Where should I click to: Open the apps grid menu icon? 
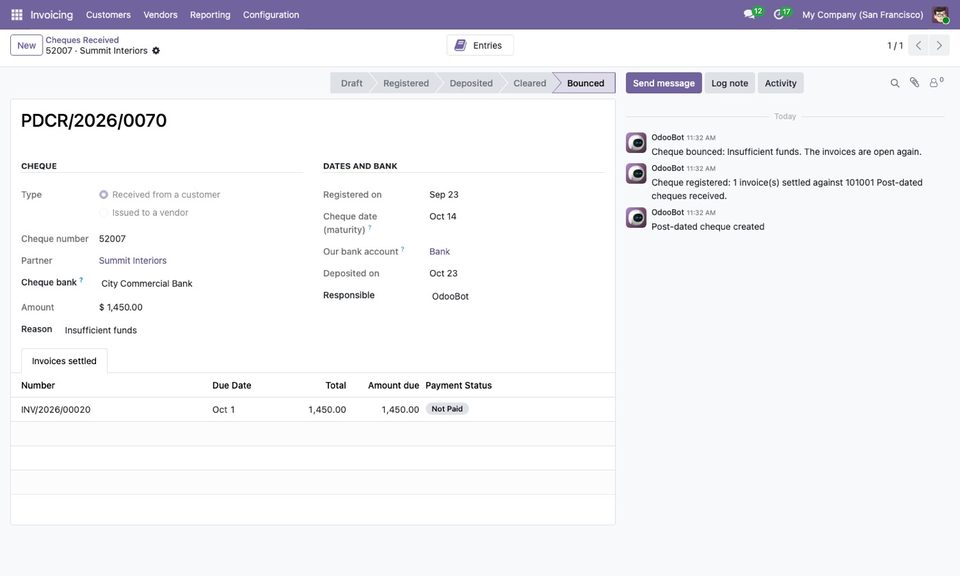[x=17, y=15]
